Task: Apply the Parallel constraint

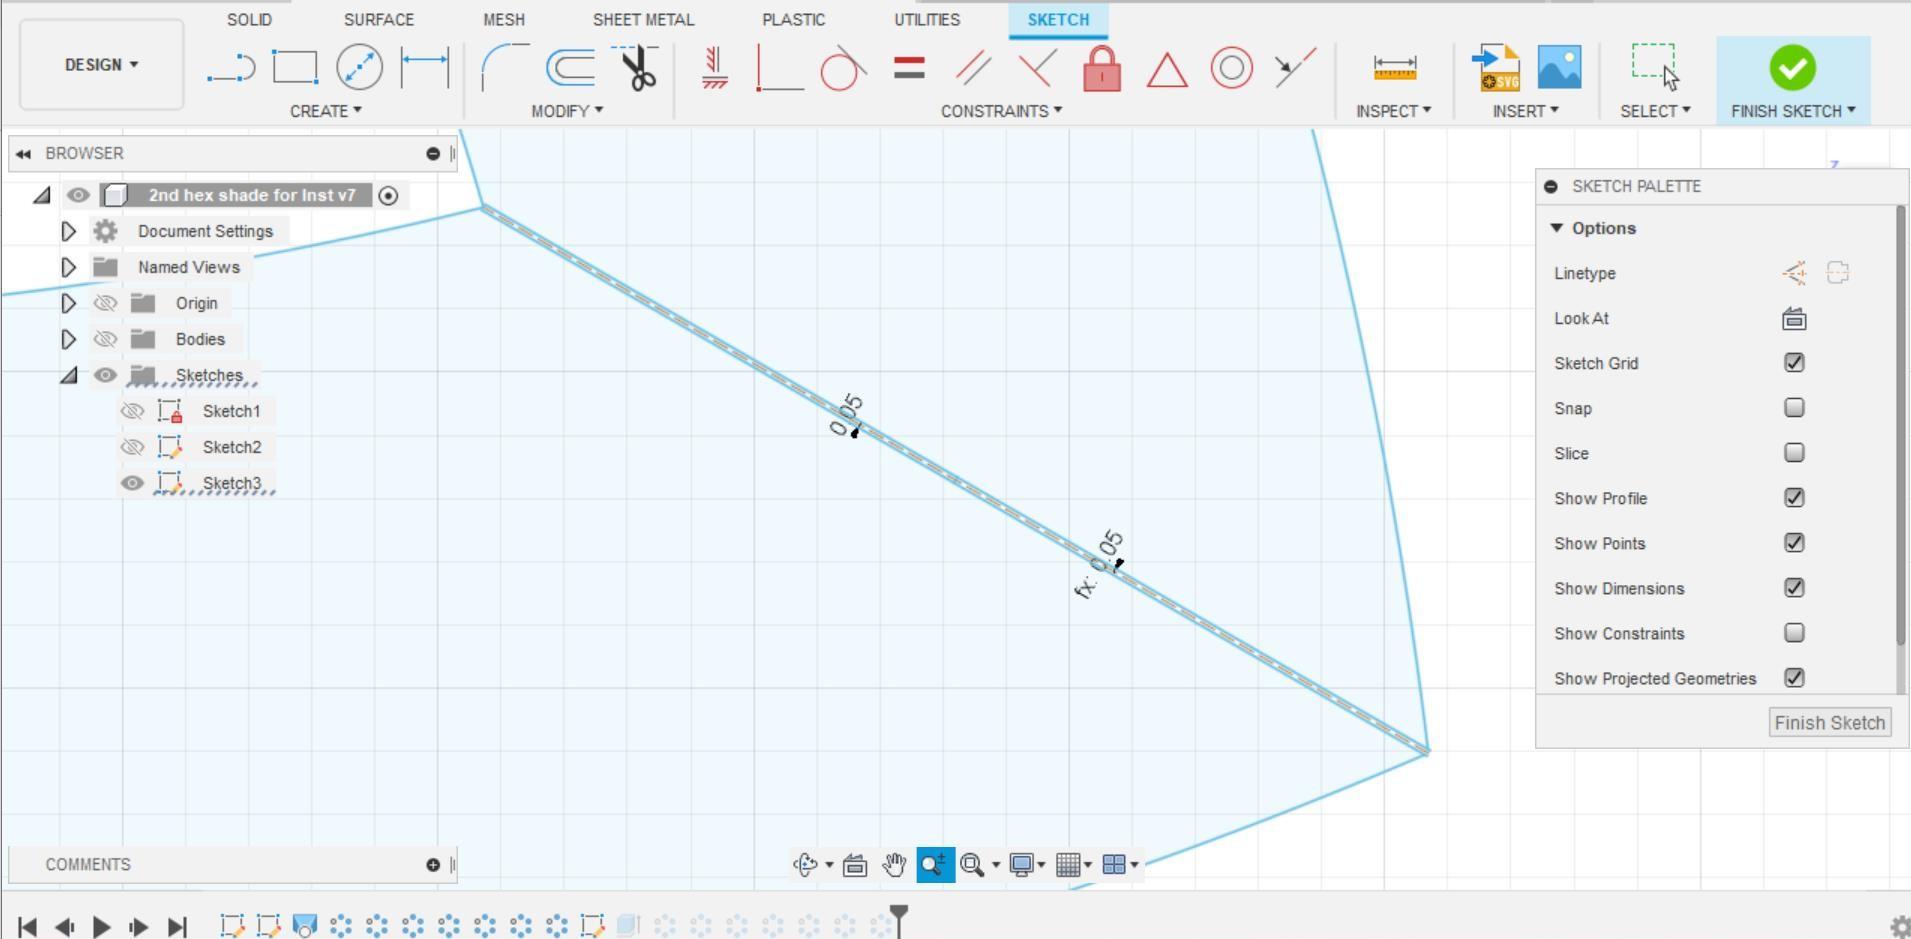Action: pos(973,68)
